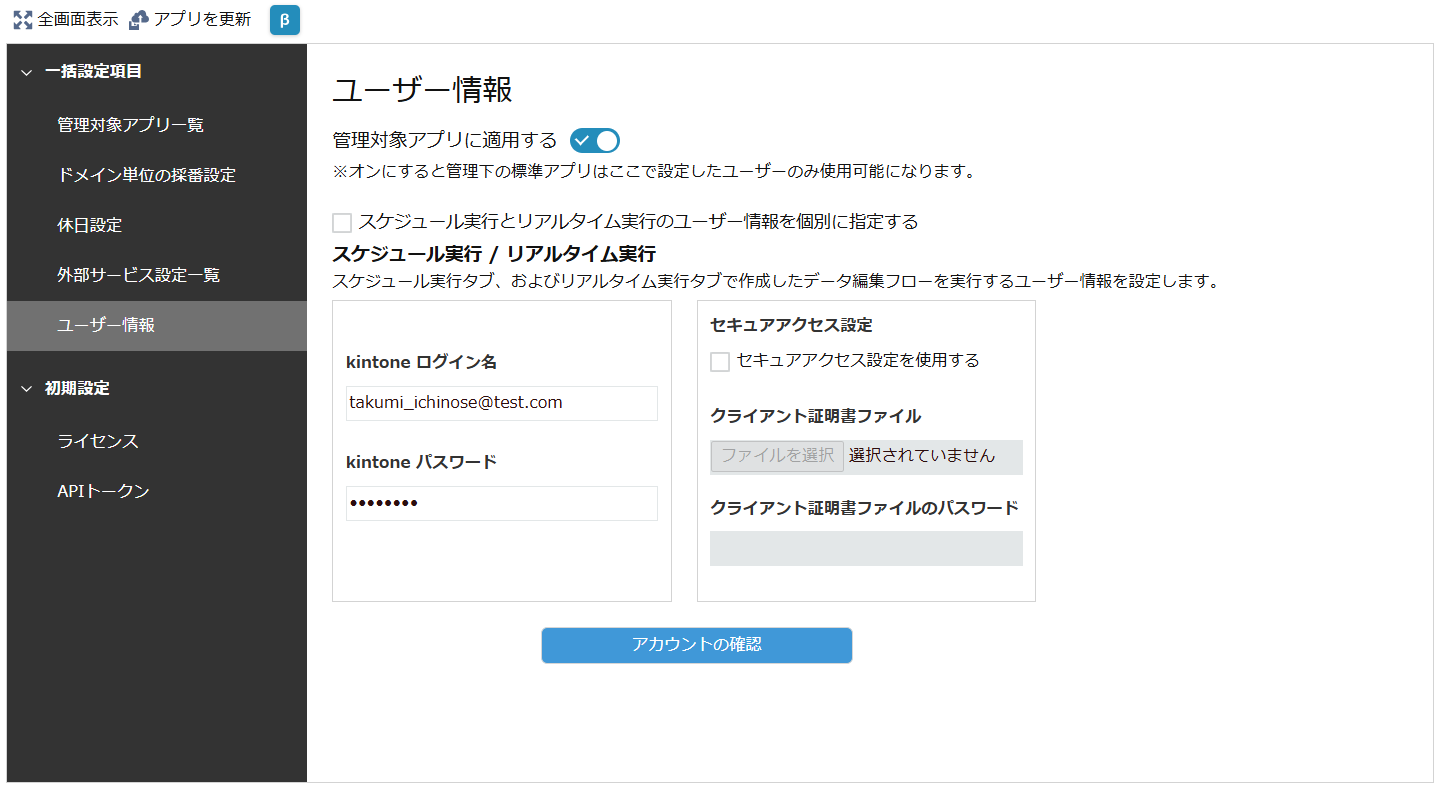Click the fullscreen display icon

(23, 20)
